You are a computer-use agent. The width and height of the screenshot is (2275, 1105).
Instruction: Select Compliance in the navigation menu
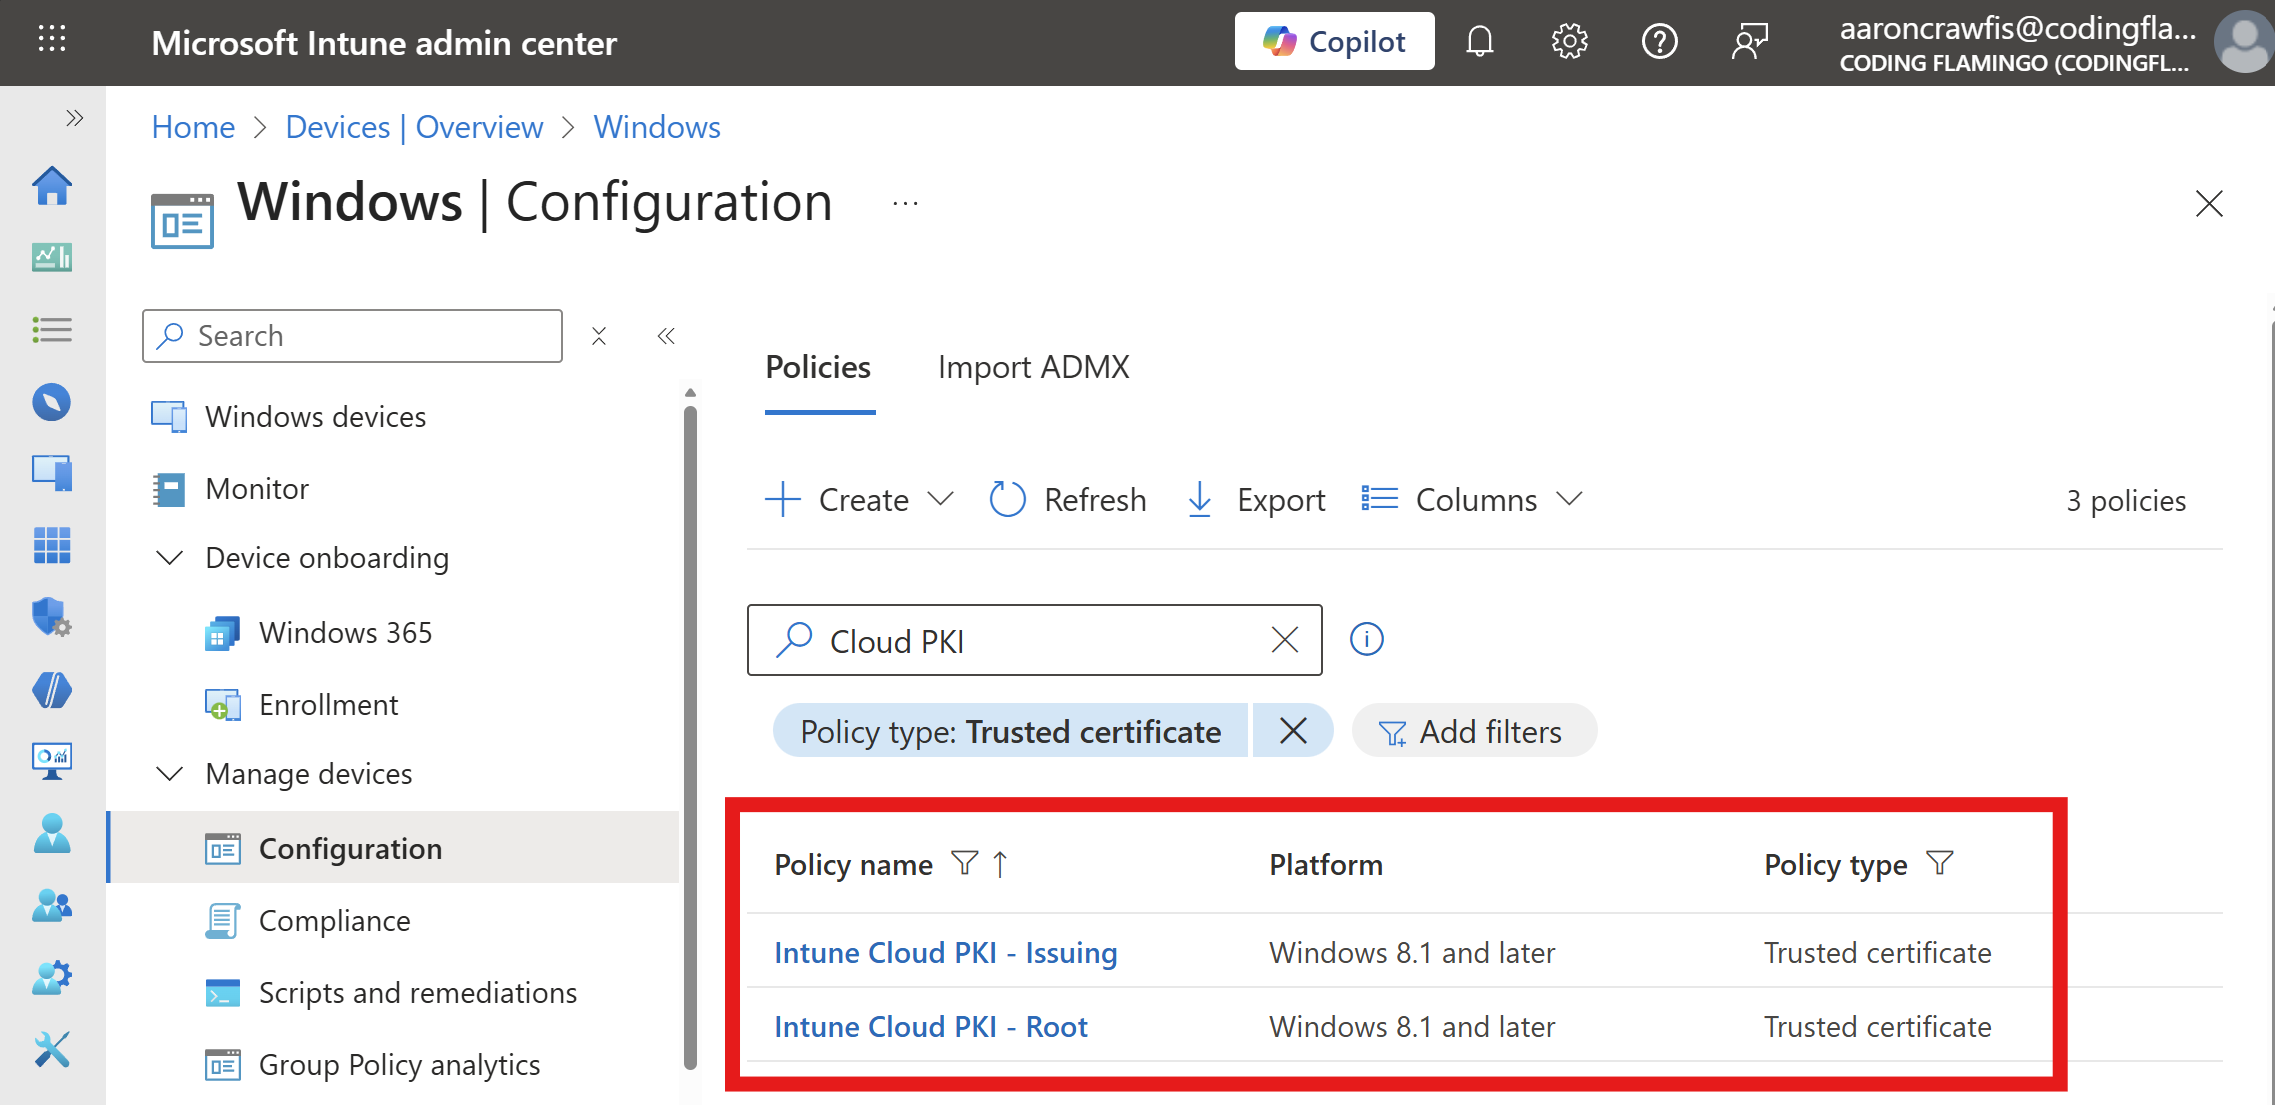coord(334,920)
